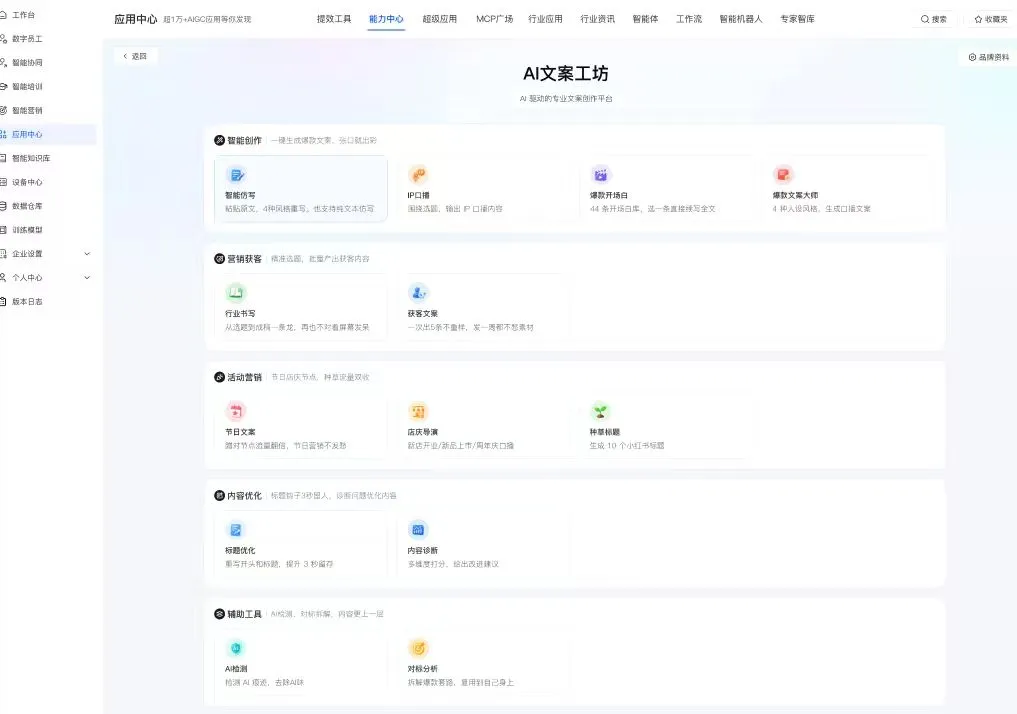The width and height of the screenshot is (1017, 714).
Task: Open 智能培训 in the sidebar
Action: (27, 87)
